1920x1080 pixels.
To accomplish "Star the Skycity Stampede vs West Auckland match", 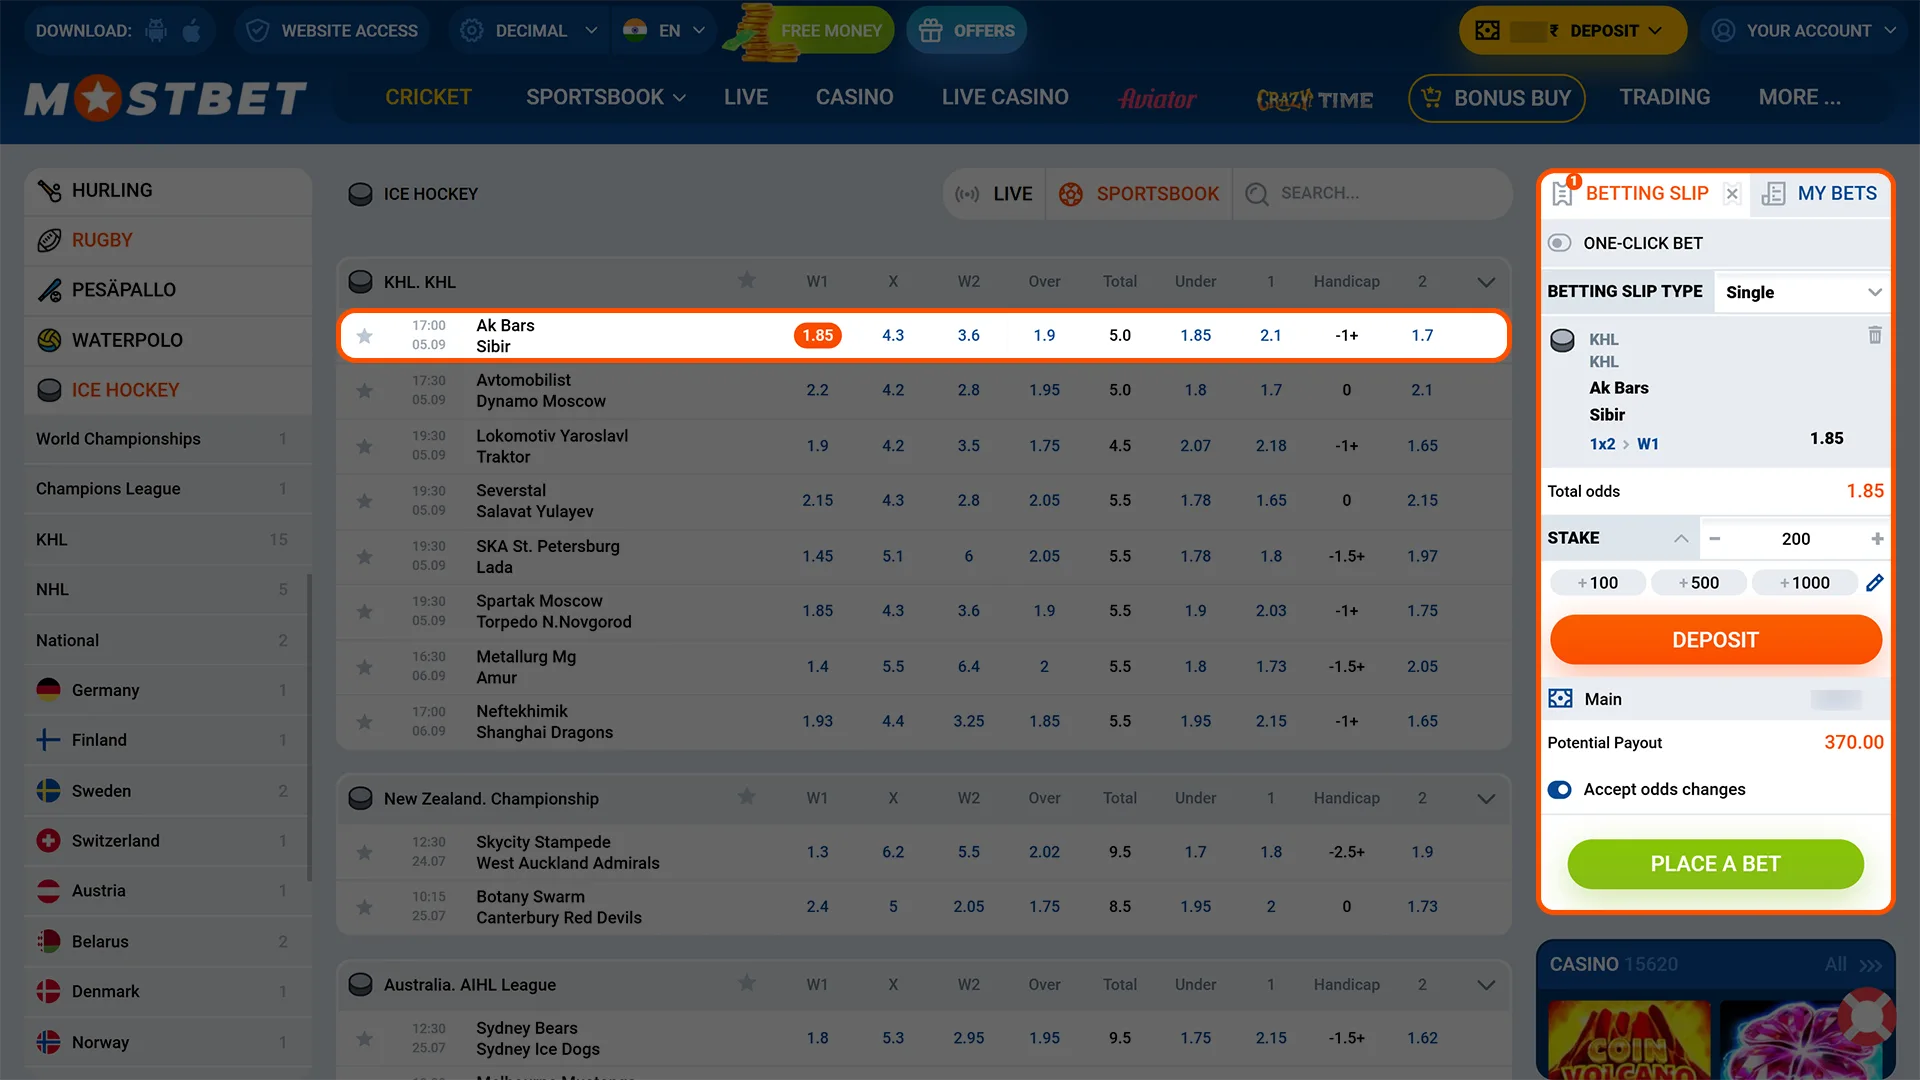I will [x=365, y=853].
